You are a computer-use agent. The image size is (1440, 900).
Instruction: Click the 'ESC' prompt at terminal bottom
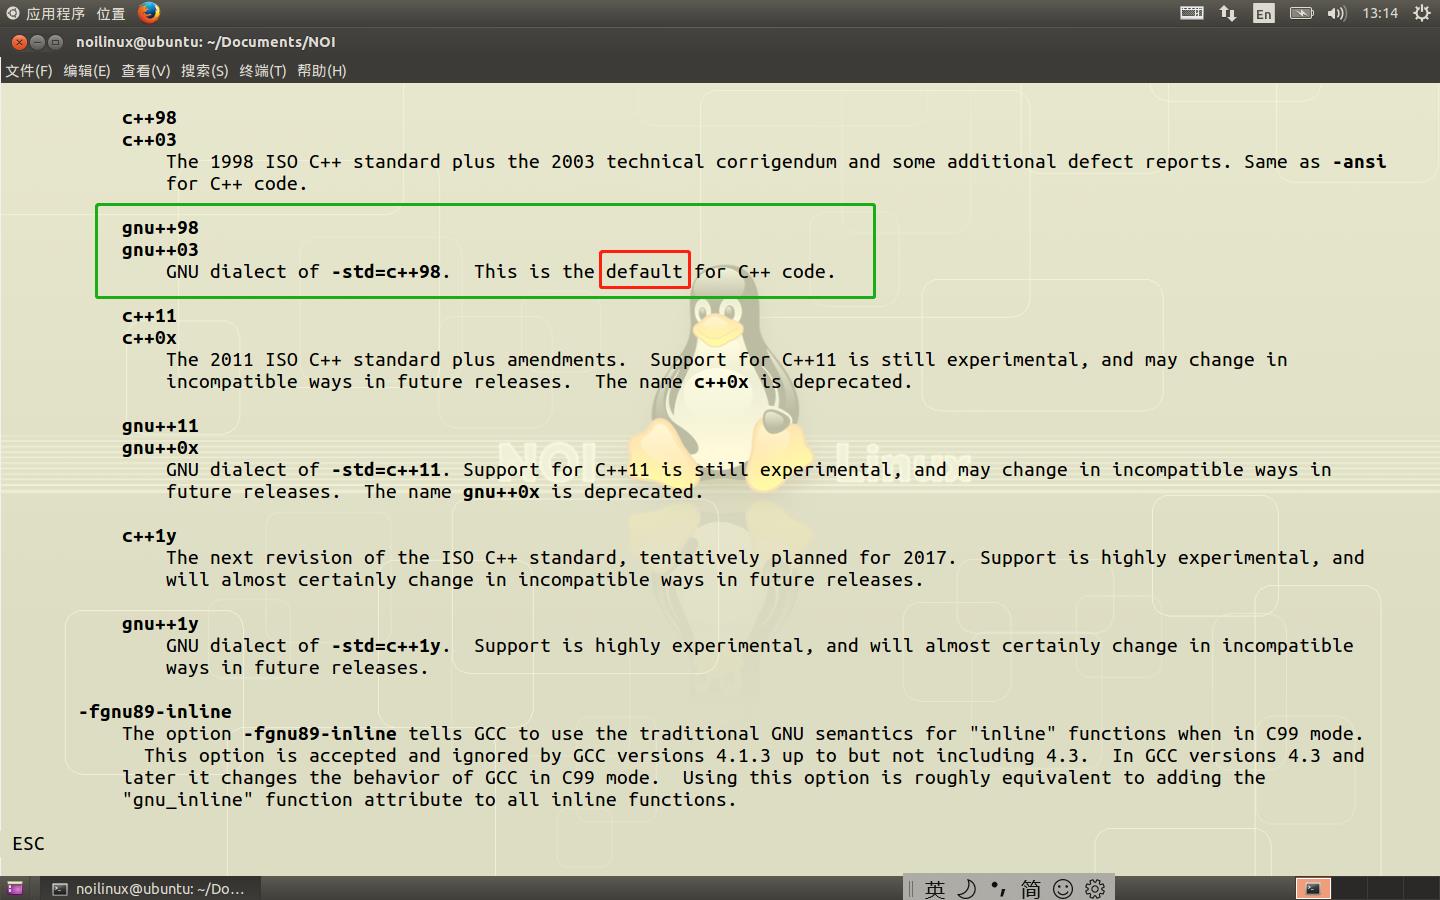pyautogui.click(x=28, y=844)
